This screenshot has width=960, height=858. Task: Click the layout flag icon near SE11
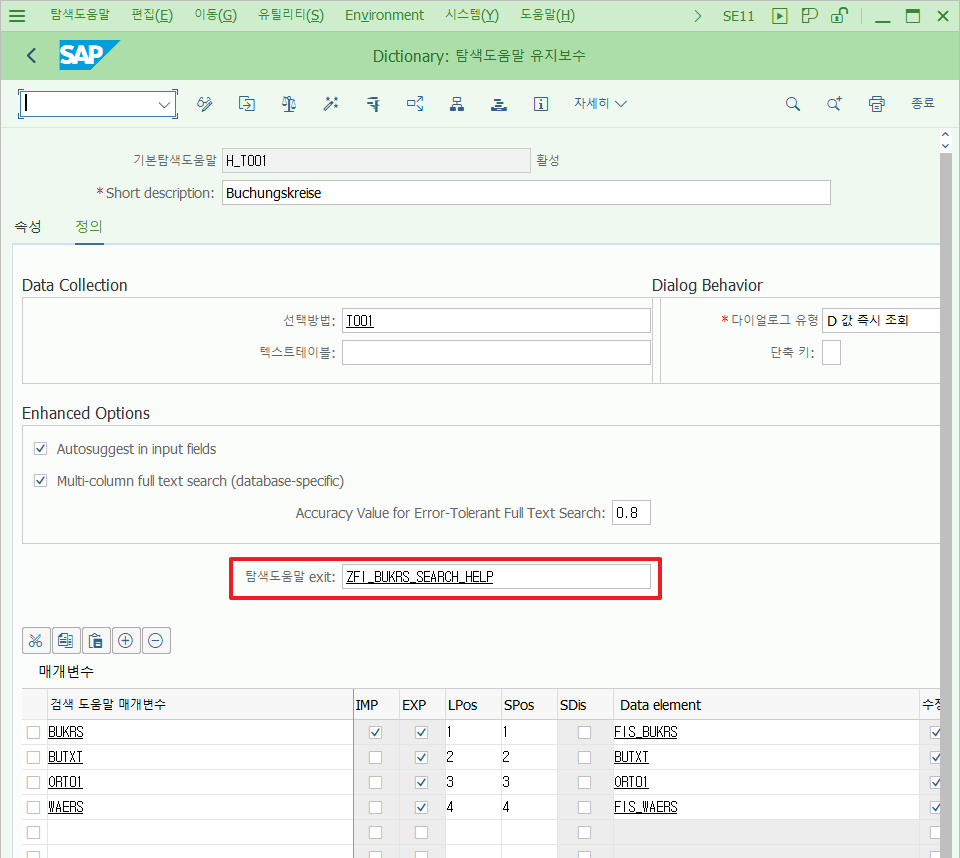click(809, 16)
